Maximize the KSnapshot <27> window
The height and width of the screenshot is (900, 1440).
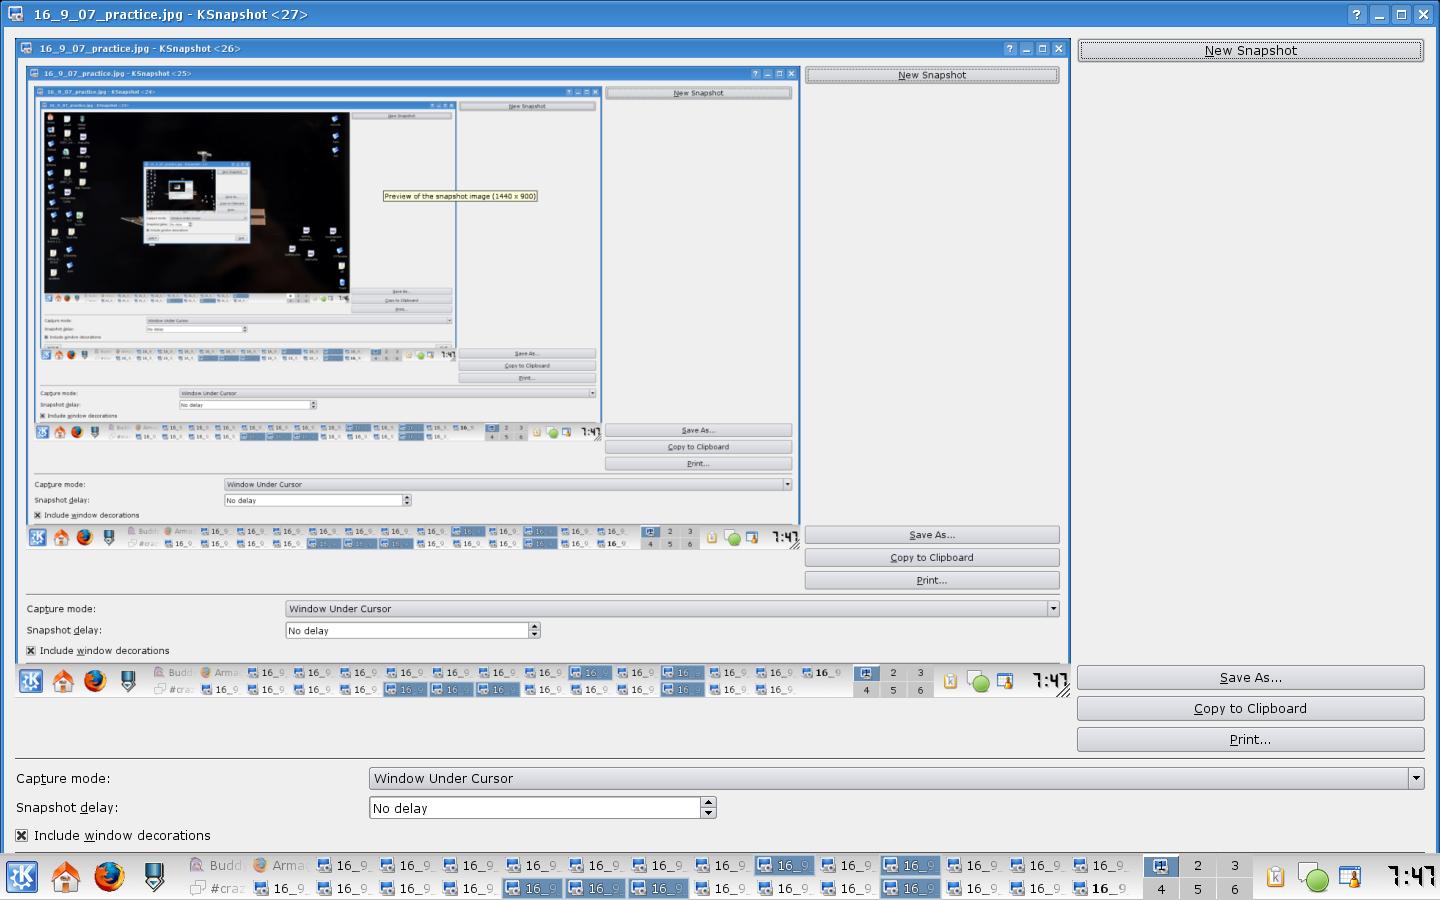coord(1401,14)
